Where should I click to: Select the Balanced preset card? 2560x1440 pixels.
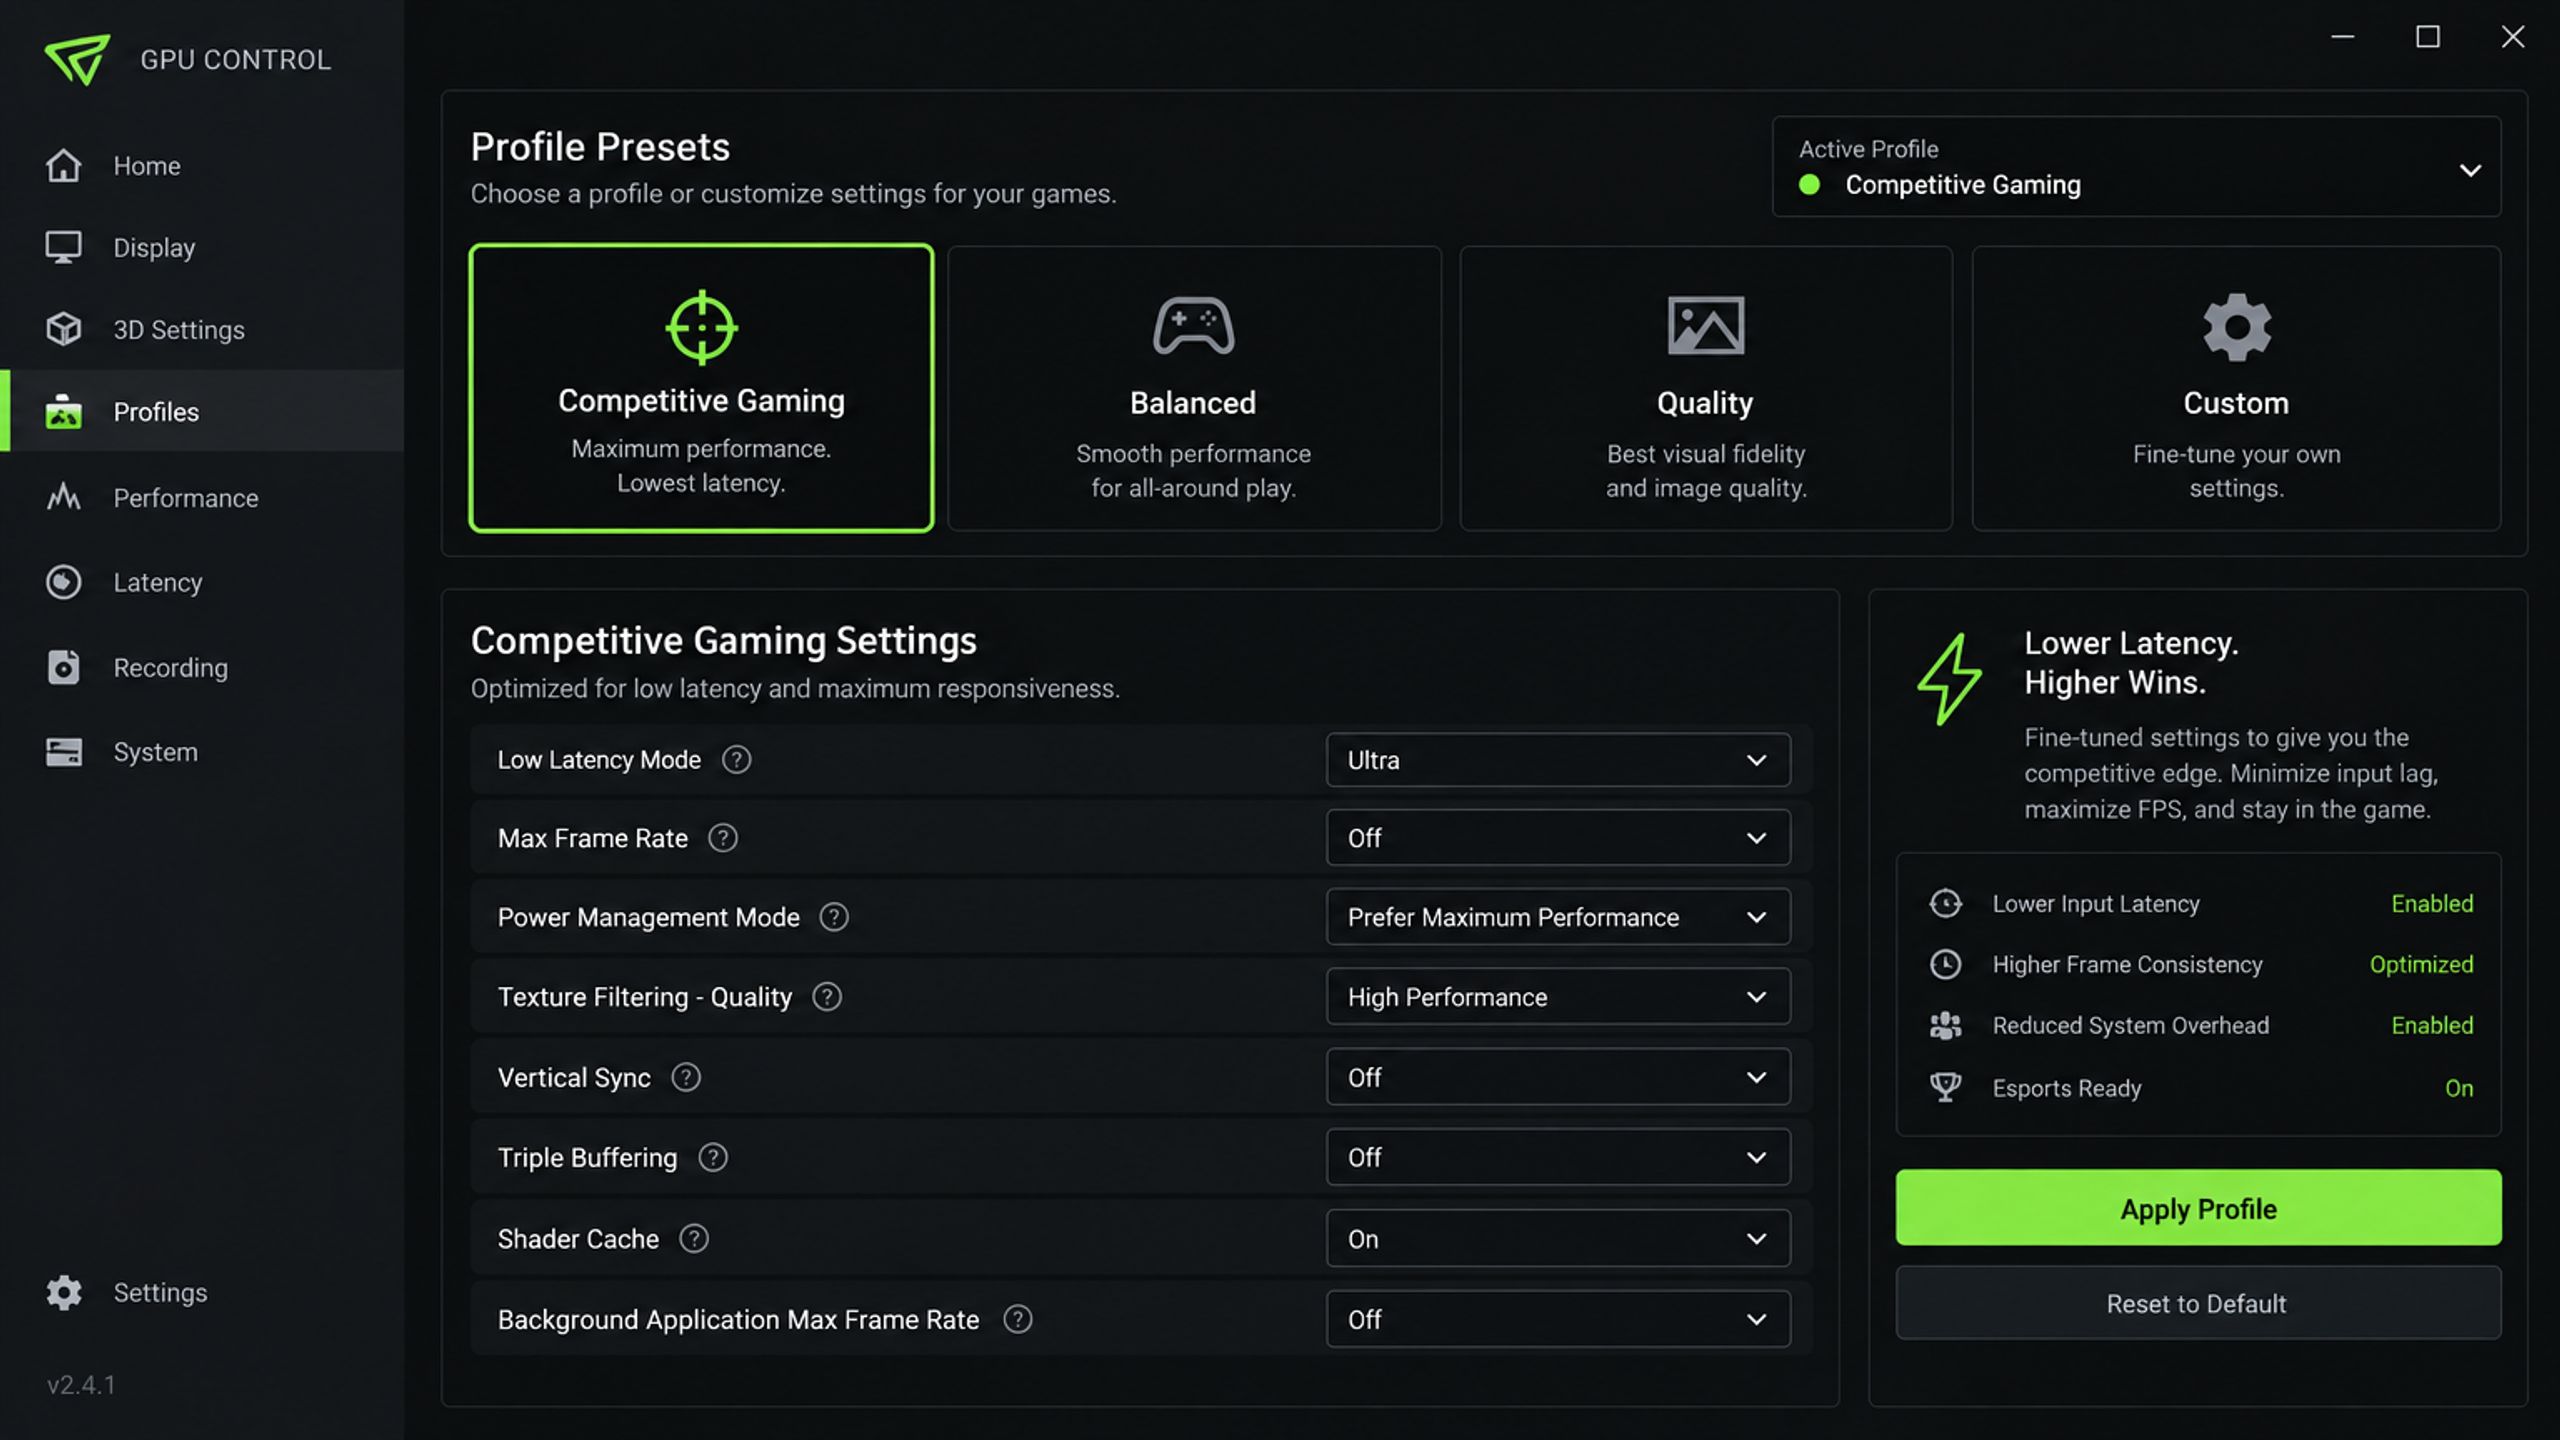pyautogui.click(x=1194, y=388)
